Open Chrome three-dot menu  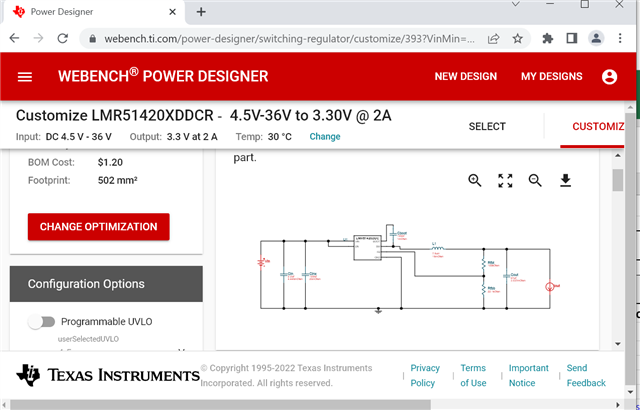[x=620, y=38]
